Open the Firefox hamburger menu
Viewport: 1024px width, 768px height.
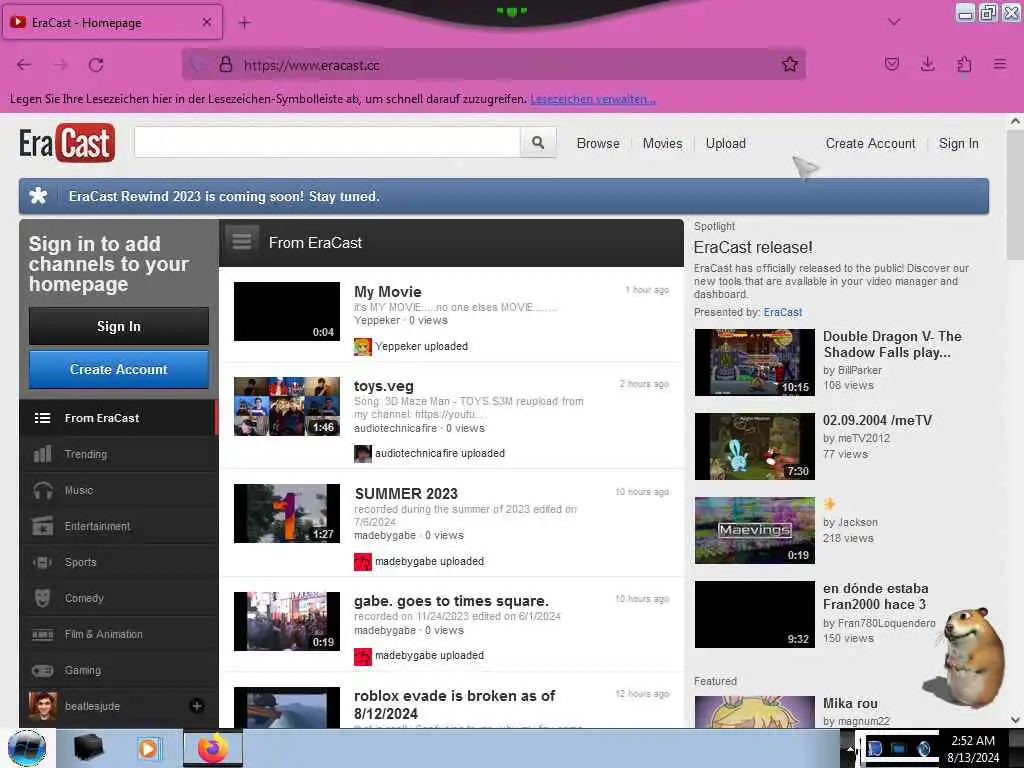[1000, 64]
